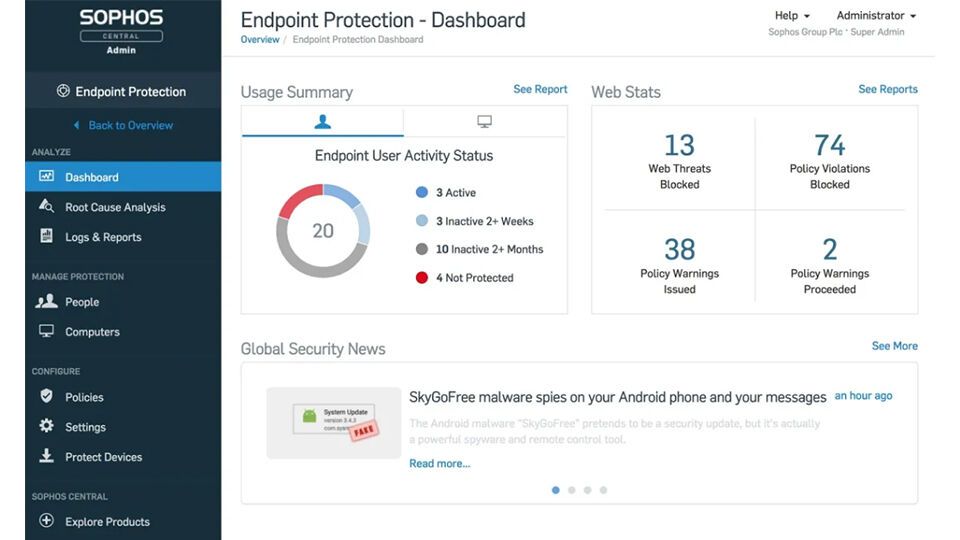Click the 38 Policy Warnings Issued stat

coord(680,265)
